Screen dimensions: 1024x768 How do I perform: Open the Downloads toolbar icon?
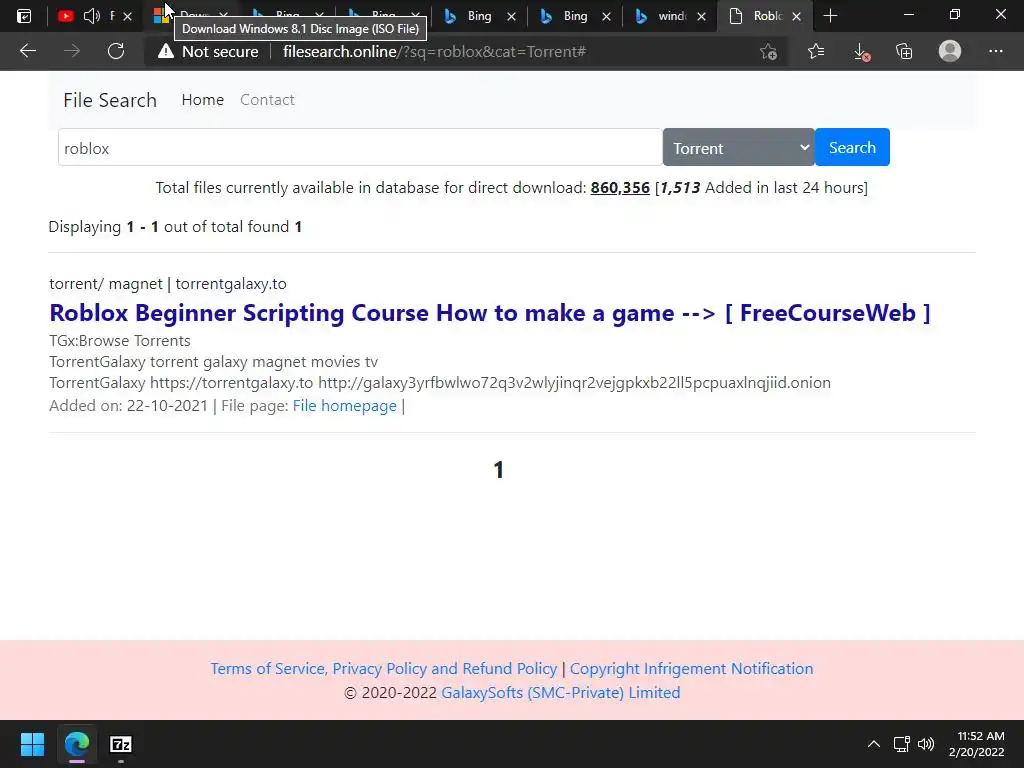(x=861, y=52)
